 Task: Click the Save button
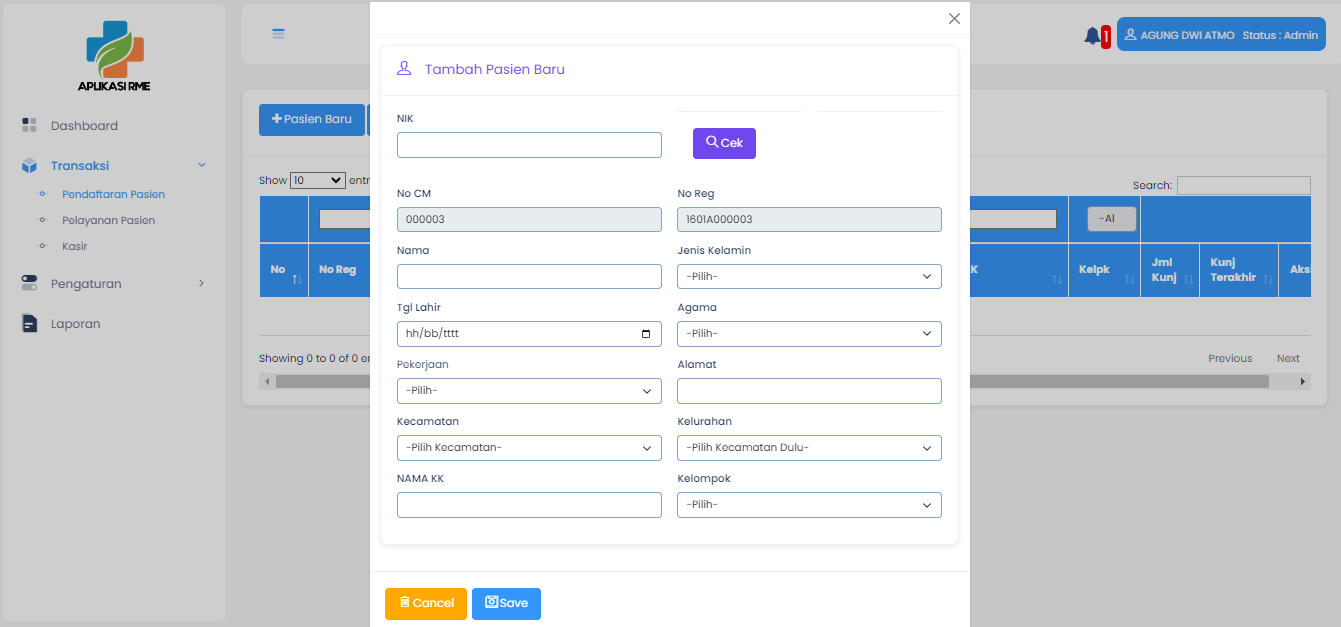tap(506, 604)
